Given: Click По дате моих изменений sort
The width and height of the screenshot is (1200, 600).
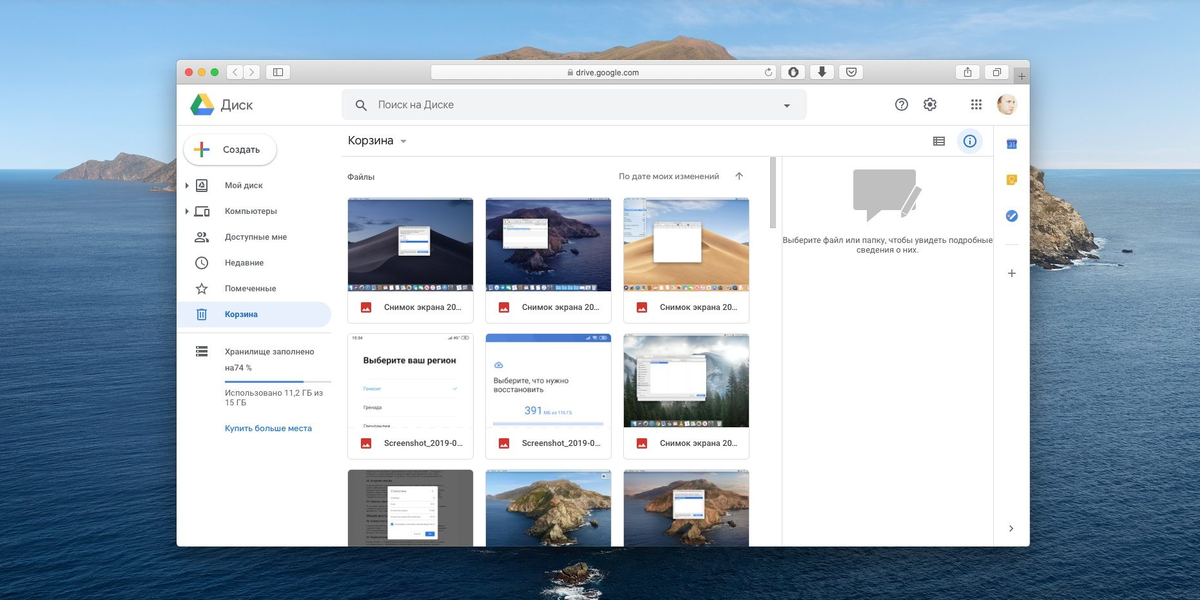Looking at the screenshot, I should (669, 176).
